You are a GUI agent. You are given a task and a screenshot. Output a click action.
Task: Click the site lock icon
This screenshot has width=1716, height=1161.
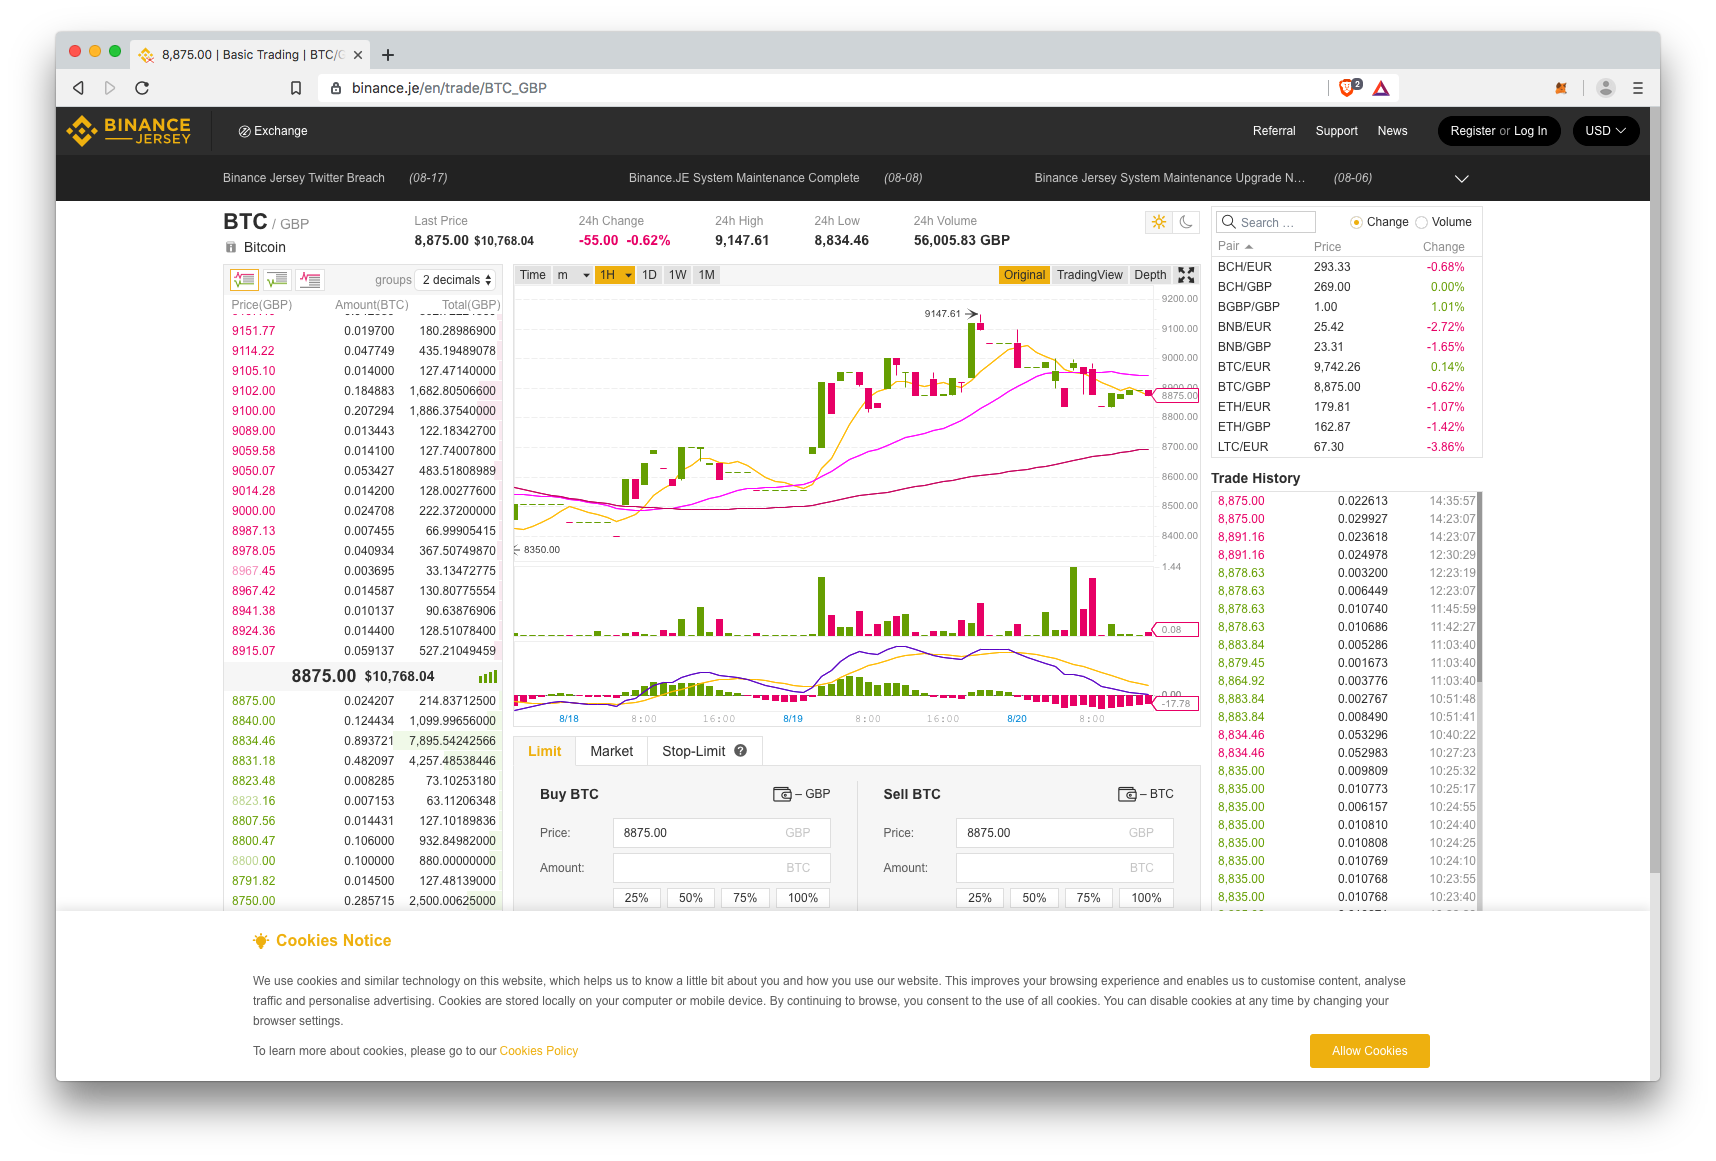coord(336,88)
